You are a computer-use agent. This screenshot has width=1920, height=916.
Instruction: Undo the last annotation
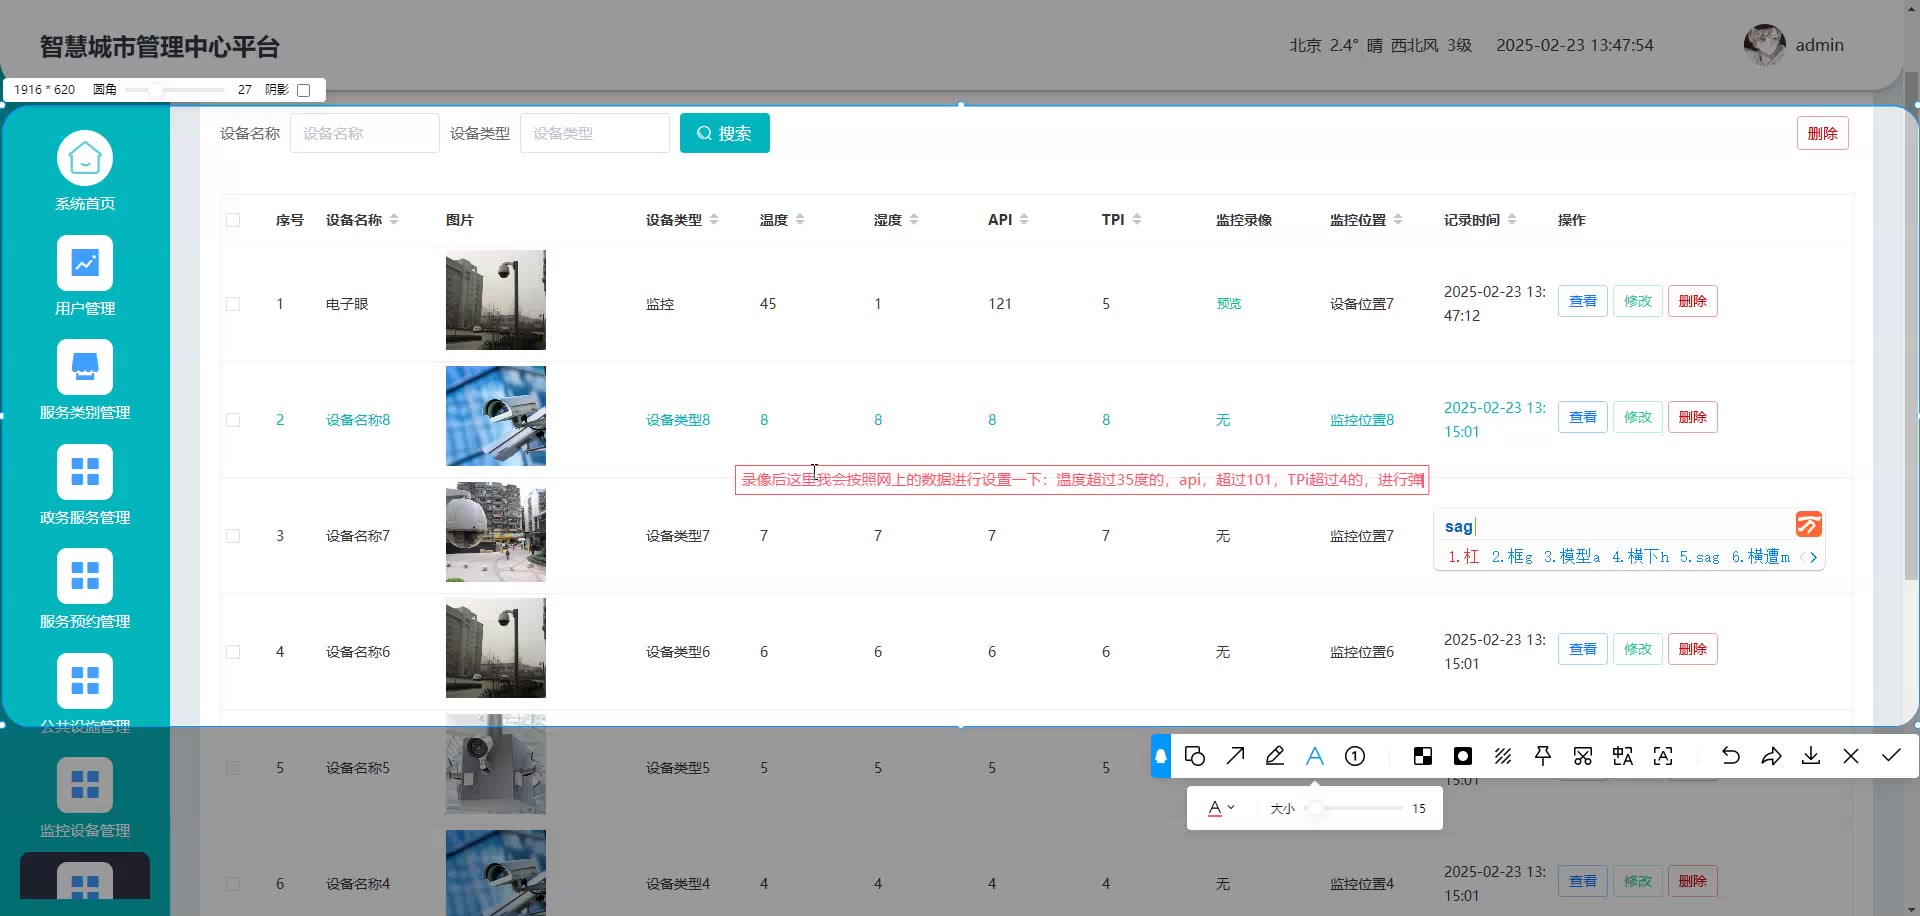pyautogui.click(x=1731, y=756)
